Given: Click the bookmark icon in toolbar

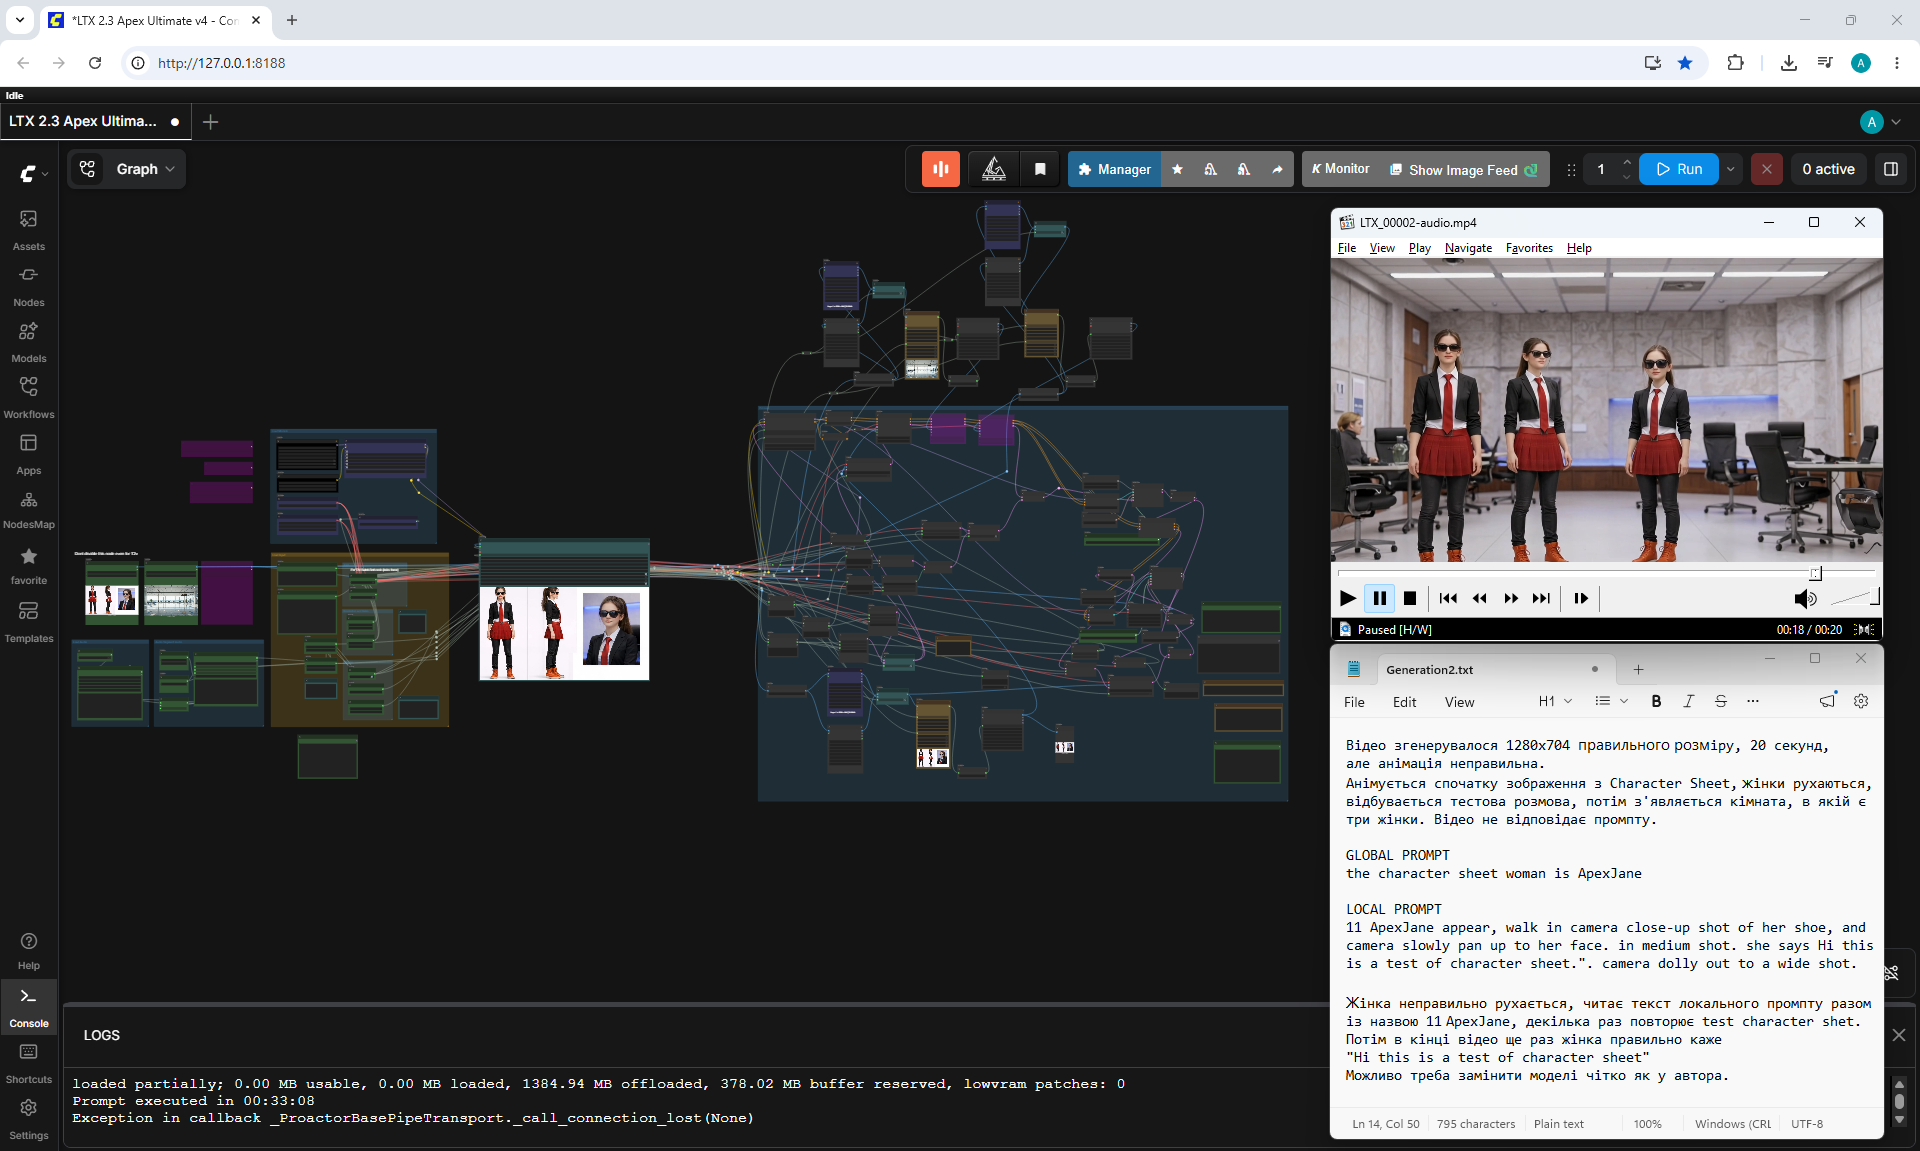Looking at the screenshot, I should 1040,169.
